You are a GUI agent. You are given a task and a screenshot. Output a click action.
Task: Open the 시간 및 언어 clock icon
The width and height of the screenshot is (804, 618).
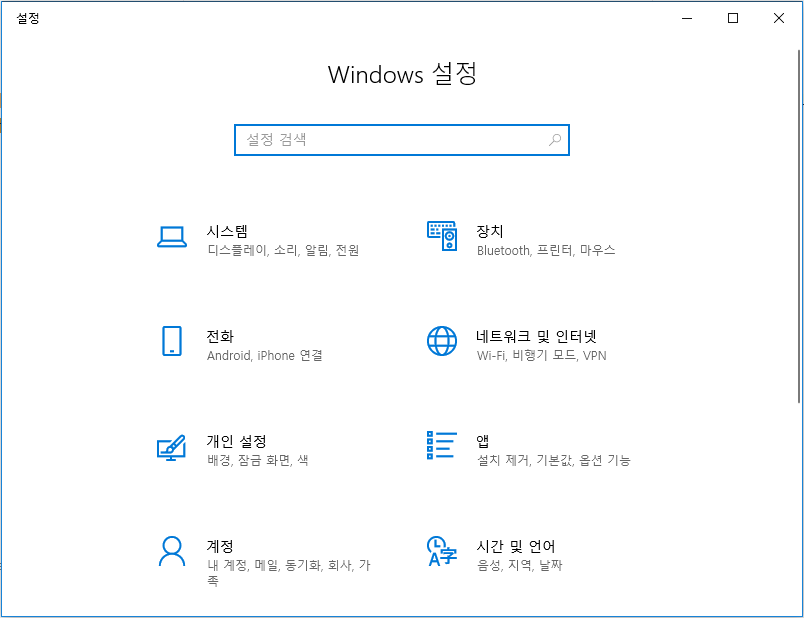(x=442, y=551)
